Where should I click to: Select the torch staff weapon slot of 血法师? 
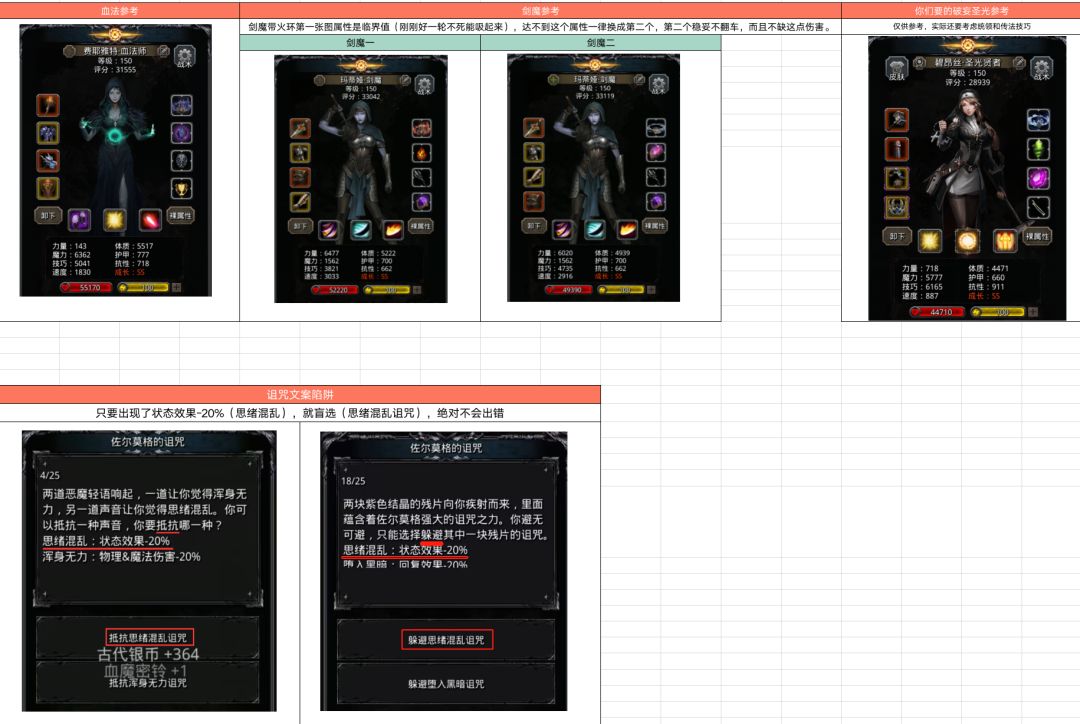coord(48,105)
